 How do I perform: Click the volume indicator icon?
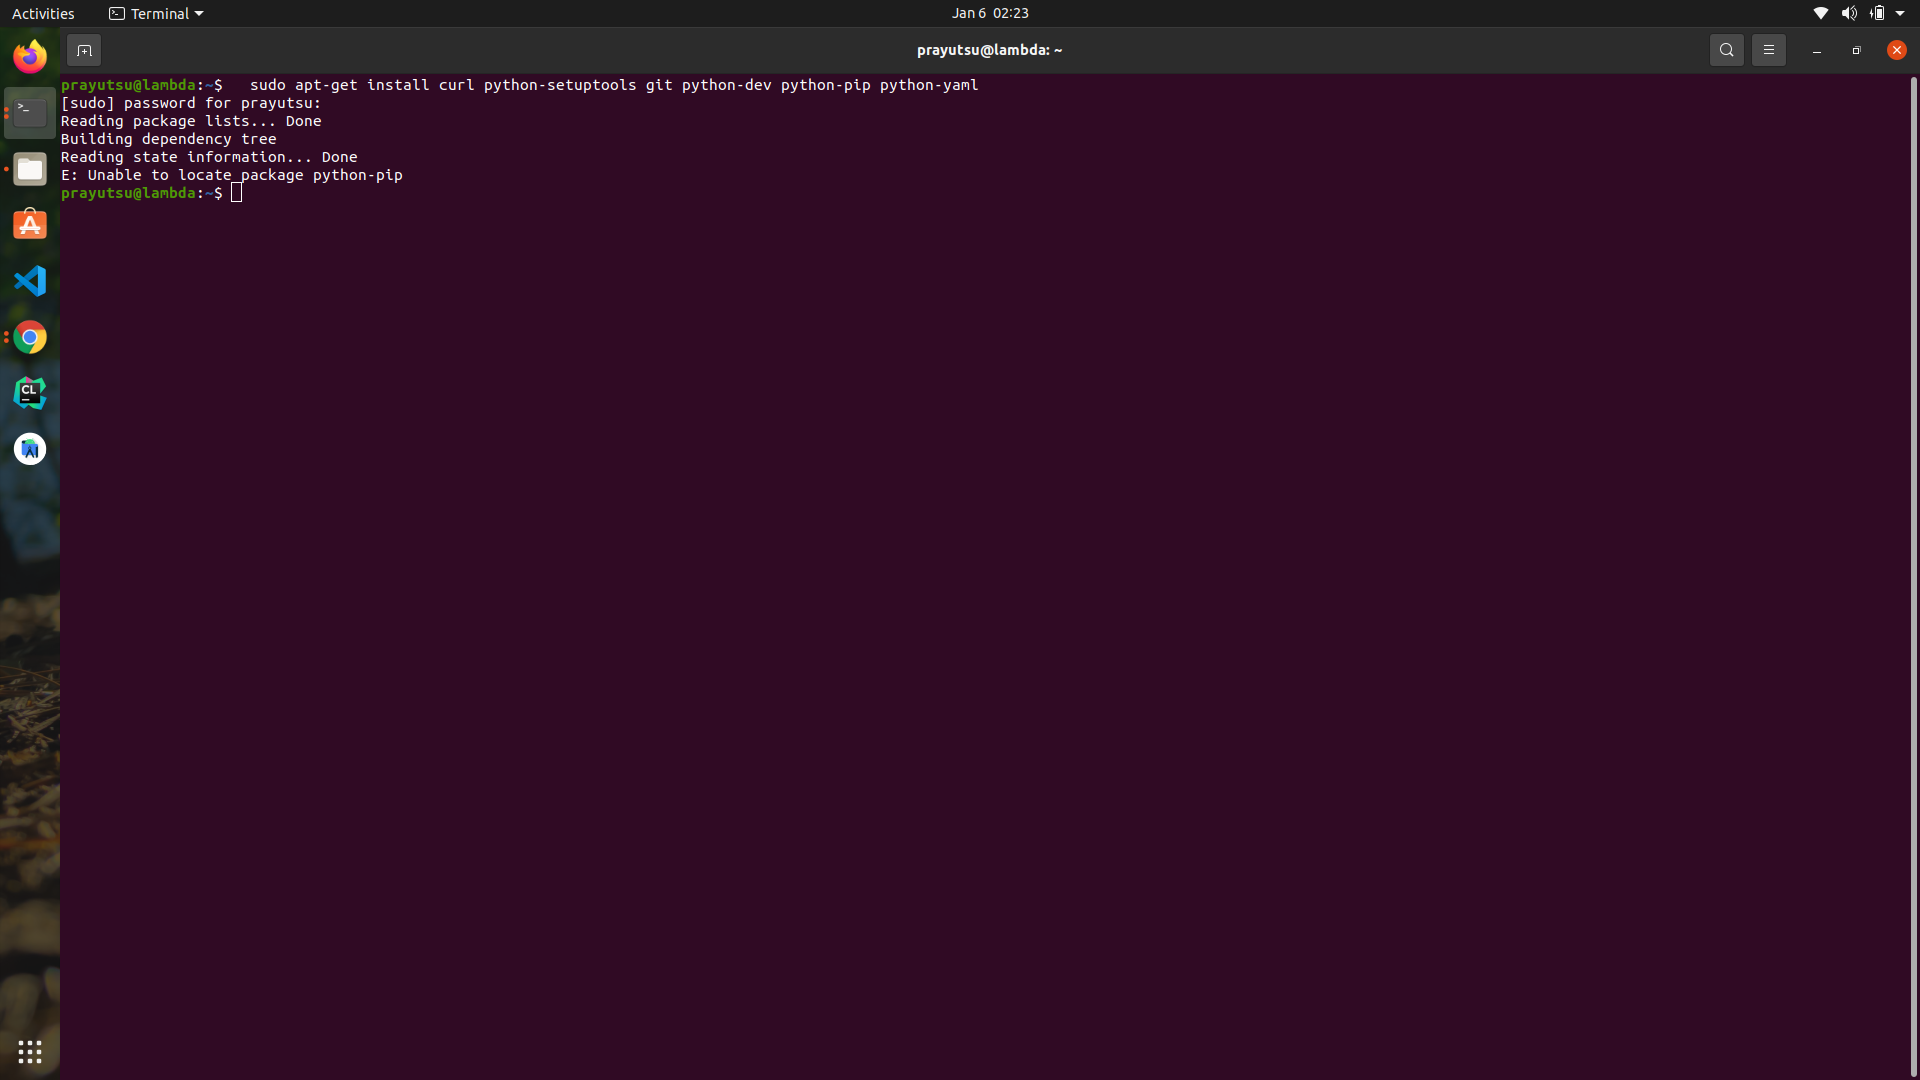(x=1848, y=13)
